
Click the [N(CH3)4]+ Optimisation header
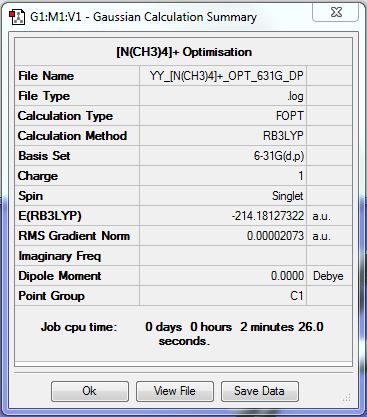coord(184,52)
